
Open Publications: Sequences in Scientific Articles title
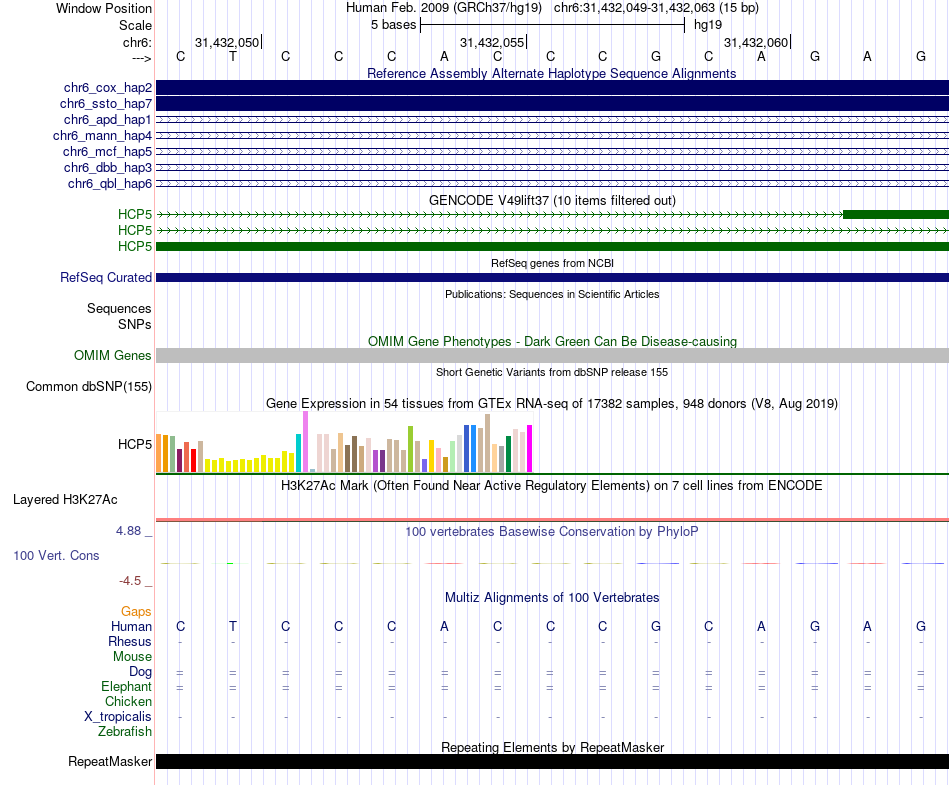coord(553,294)
